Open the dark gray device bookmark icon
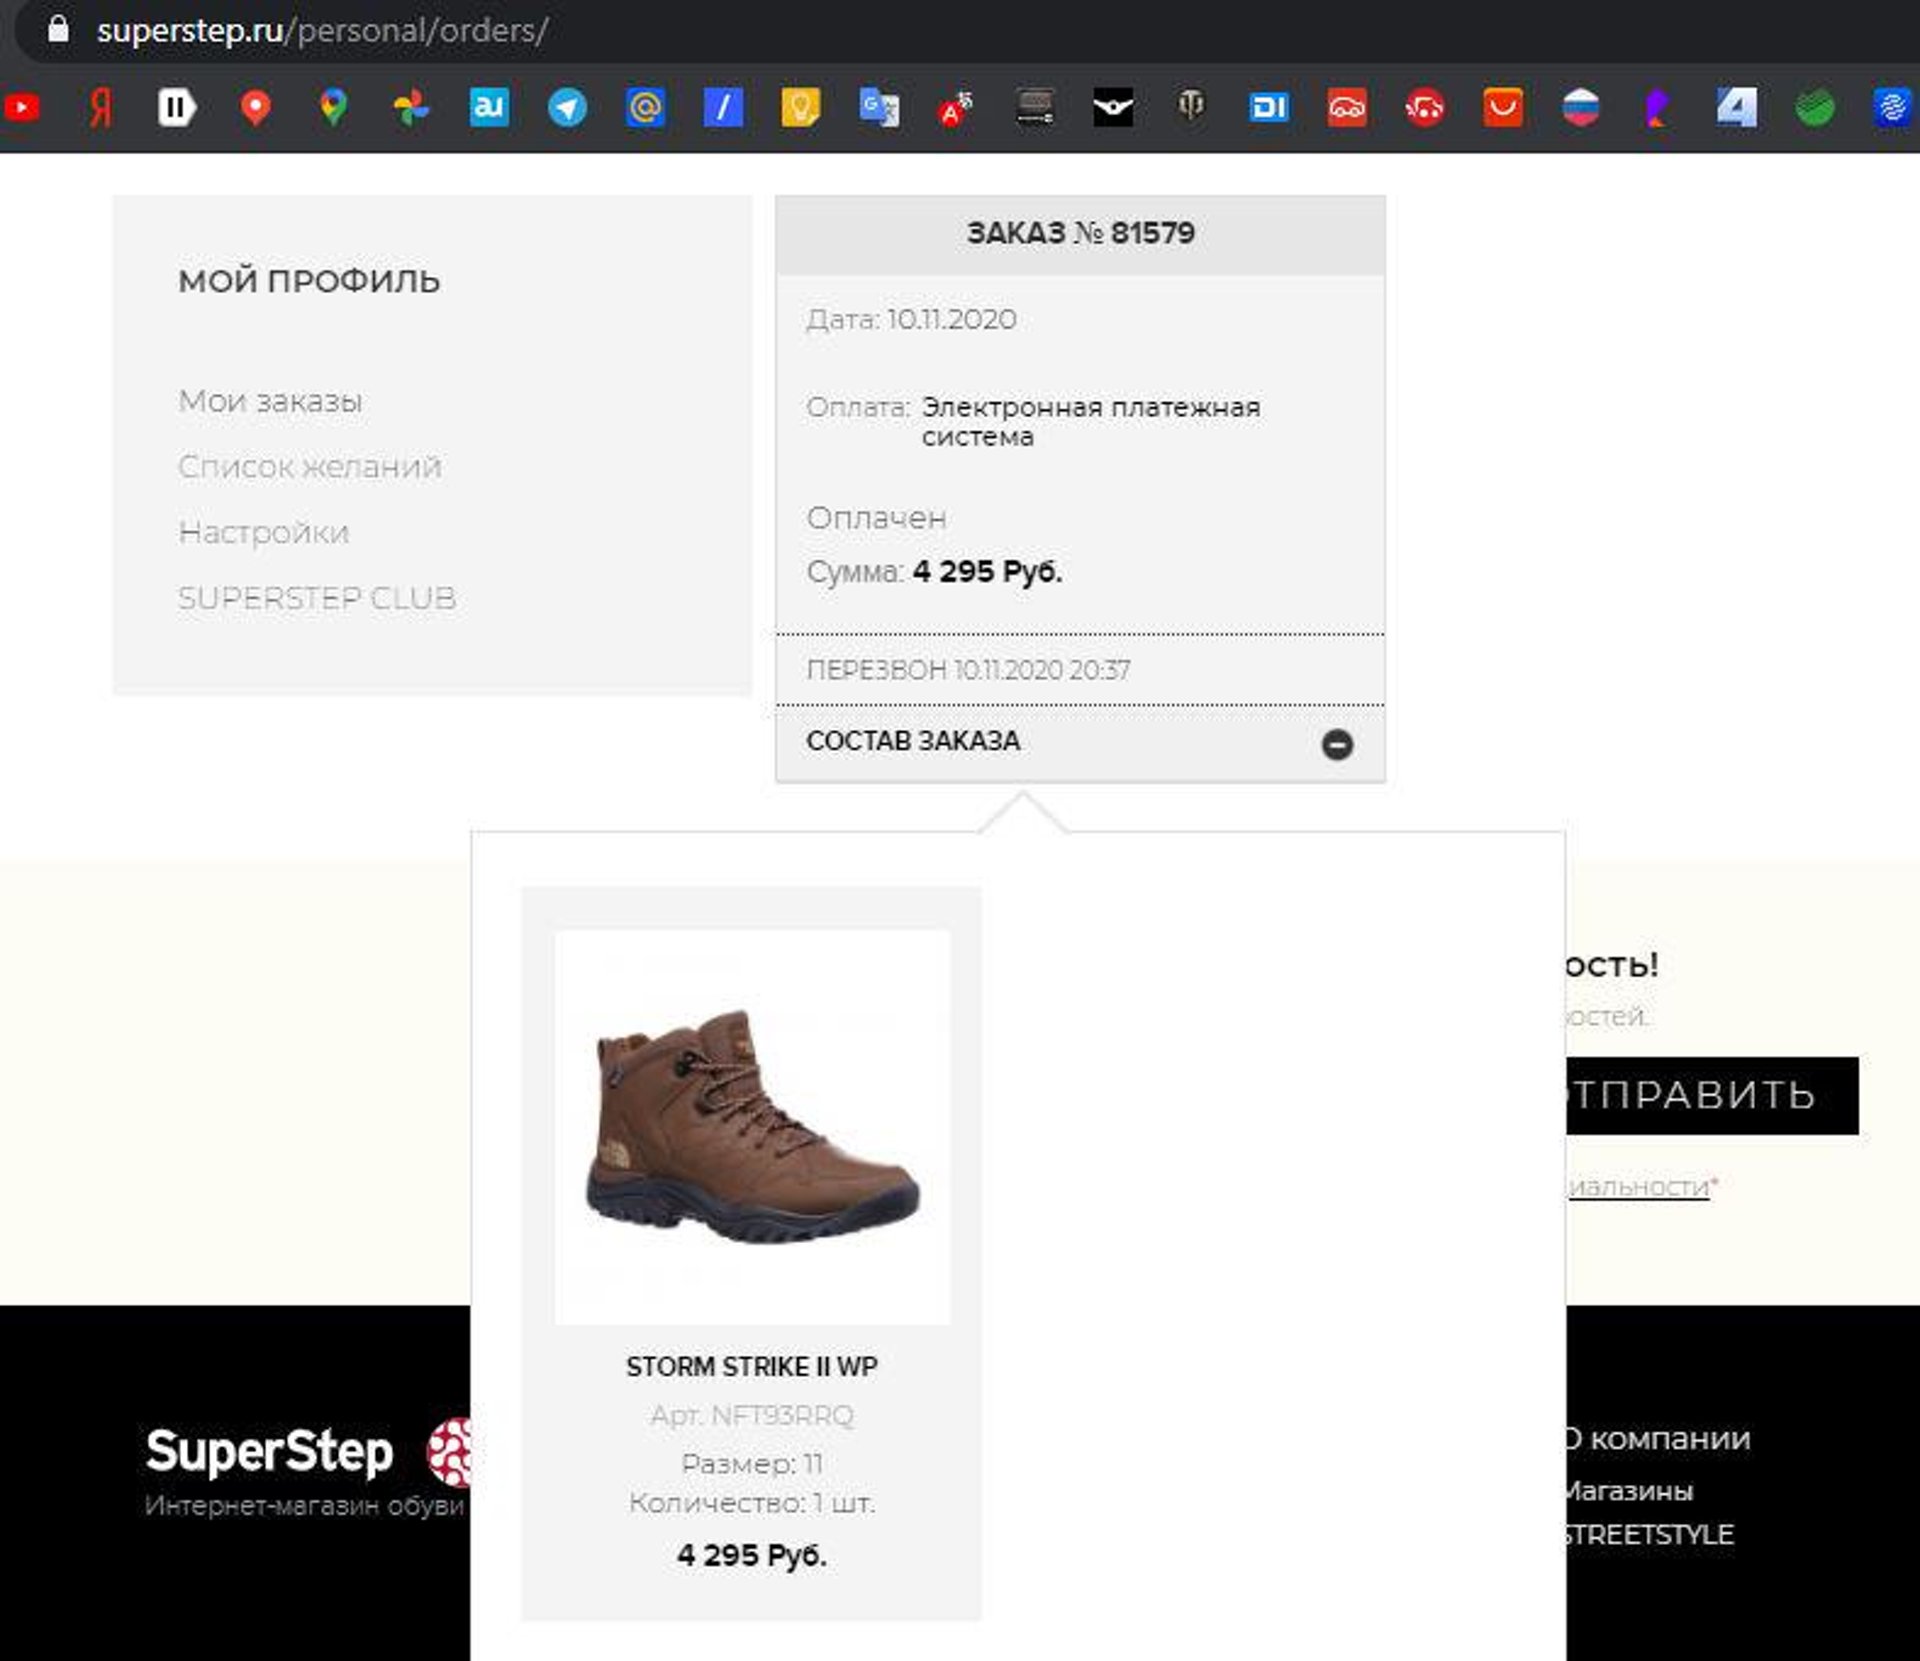This screenshot has height=1661, width=1920. [x=1035, y=107]
